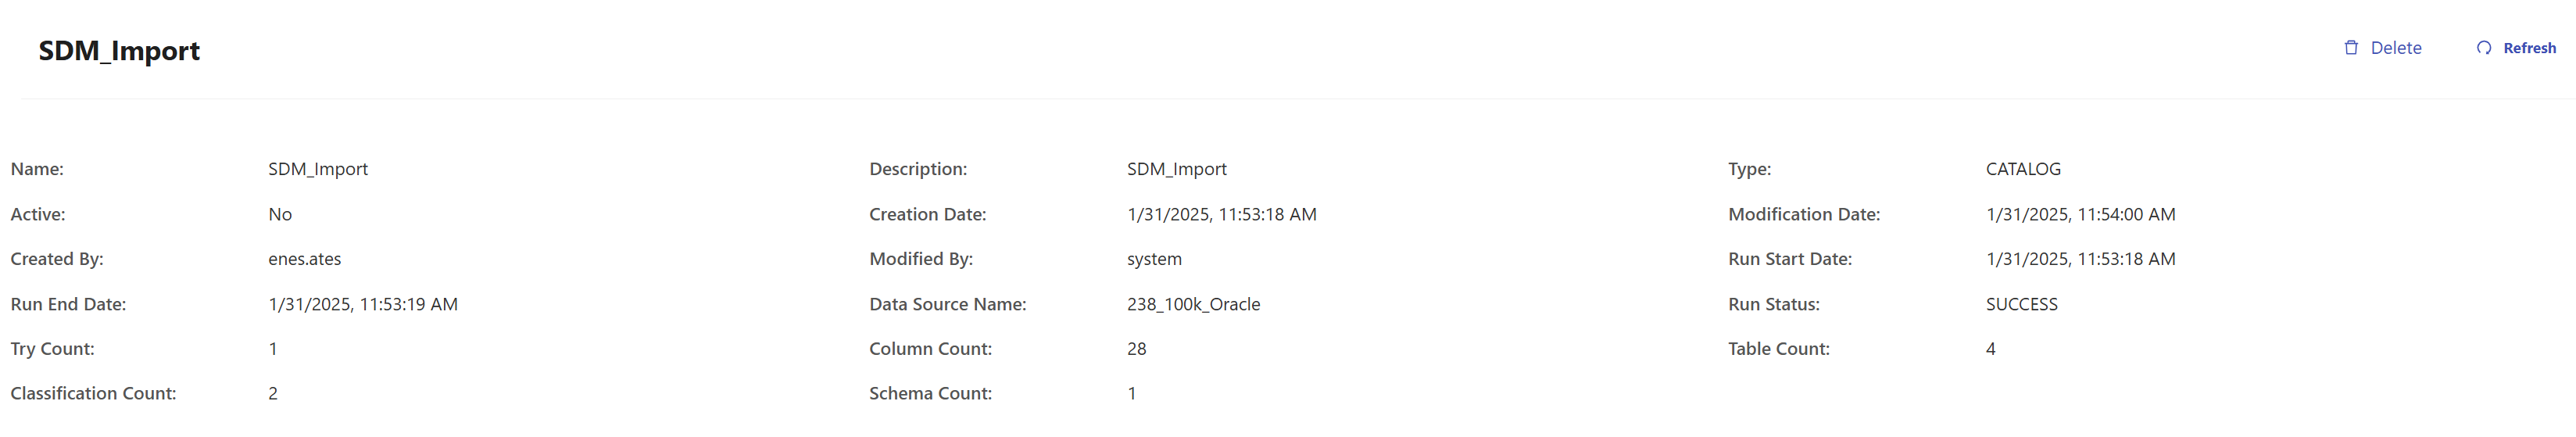Click the Table Count value 4
The width and height of the screenshot is (2576, 437).
(x=1990, y=349)
